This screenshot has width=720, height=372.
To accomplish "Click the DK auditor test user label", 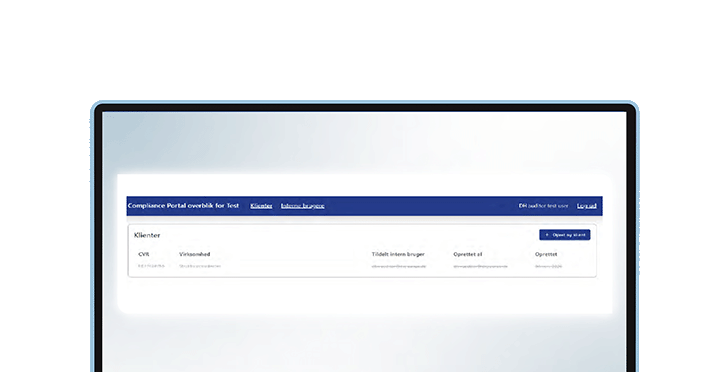I will coord(544,206).
